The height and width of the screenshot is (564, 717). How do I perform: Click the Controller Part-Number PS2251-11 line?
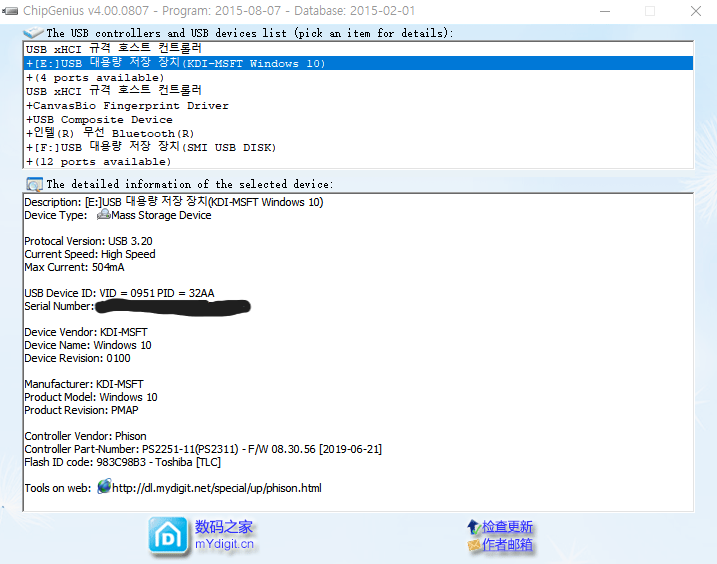pyautogui.click(x=203, y=449)
